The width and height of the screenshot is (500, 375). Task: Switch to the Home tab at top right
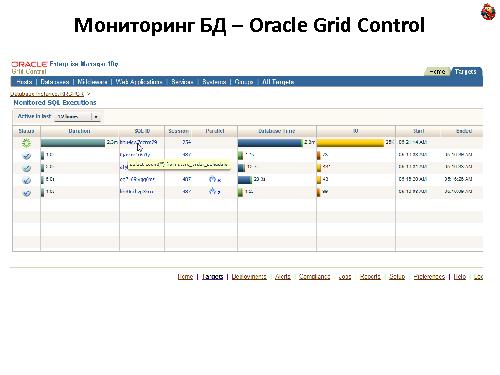pyautogui.click(x=437, y=72)
